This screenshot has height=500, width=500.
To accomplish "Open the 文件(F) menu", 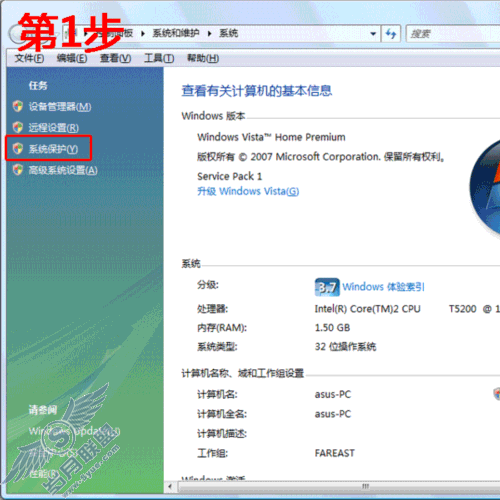I will (x=29, y=58).
